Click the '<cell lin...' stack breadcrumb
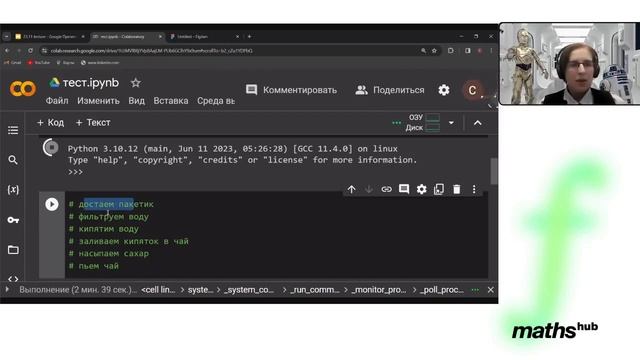 coord(158,290)
